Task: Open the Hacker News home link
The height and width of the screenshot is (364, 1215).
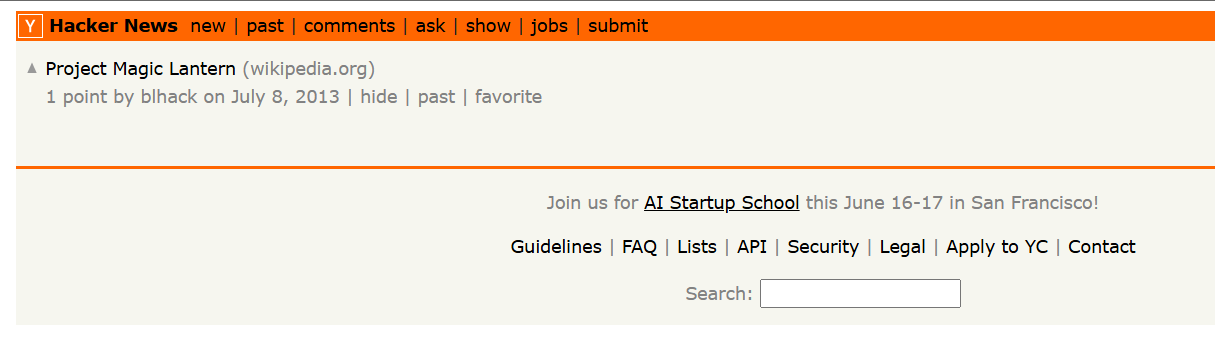Action: 114,26
